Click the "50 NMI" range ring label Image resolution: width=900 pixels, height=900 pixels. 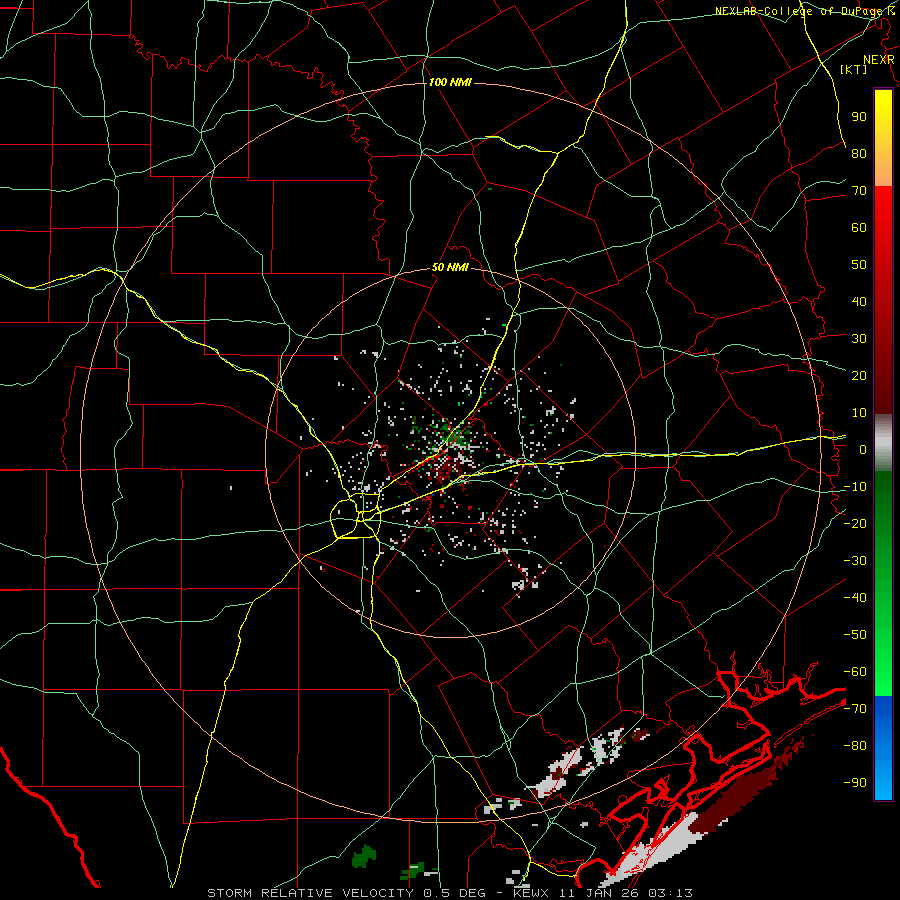450,267
